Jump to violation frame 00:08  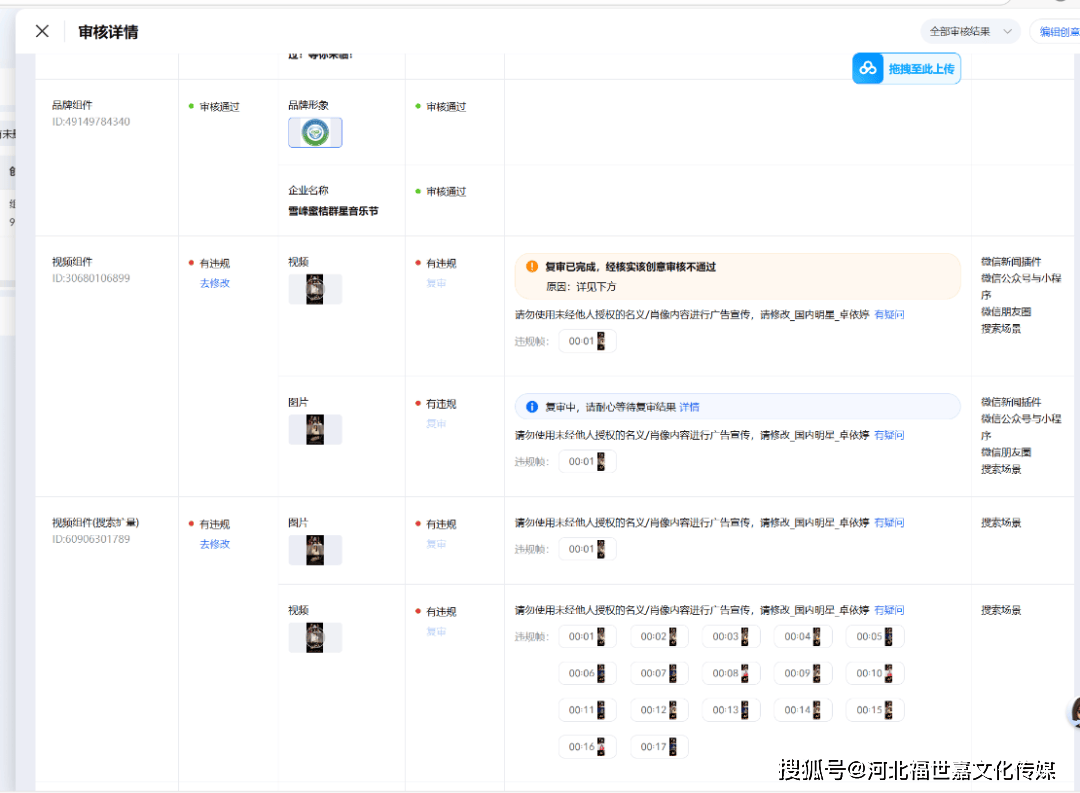(x=731, y=673)
